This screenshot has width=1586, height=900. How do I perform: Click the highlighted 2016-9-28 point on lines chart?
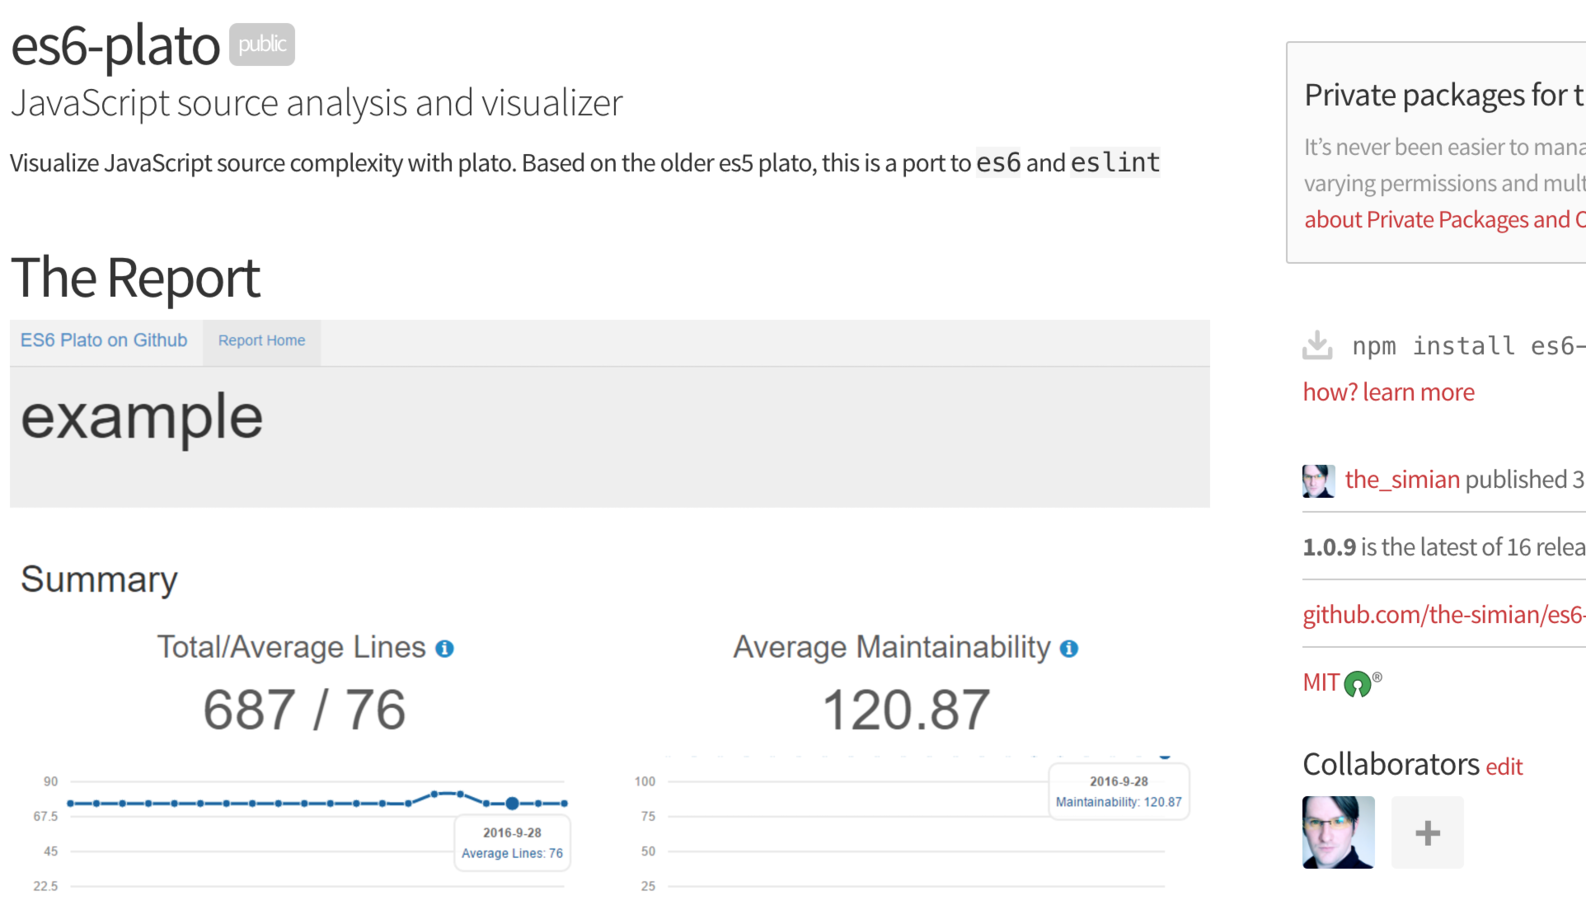(512, 803)
